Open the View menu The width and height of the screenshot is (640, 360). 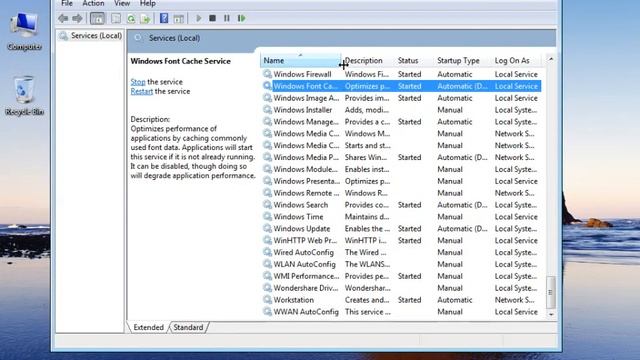click(x=122, y=3)
